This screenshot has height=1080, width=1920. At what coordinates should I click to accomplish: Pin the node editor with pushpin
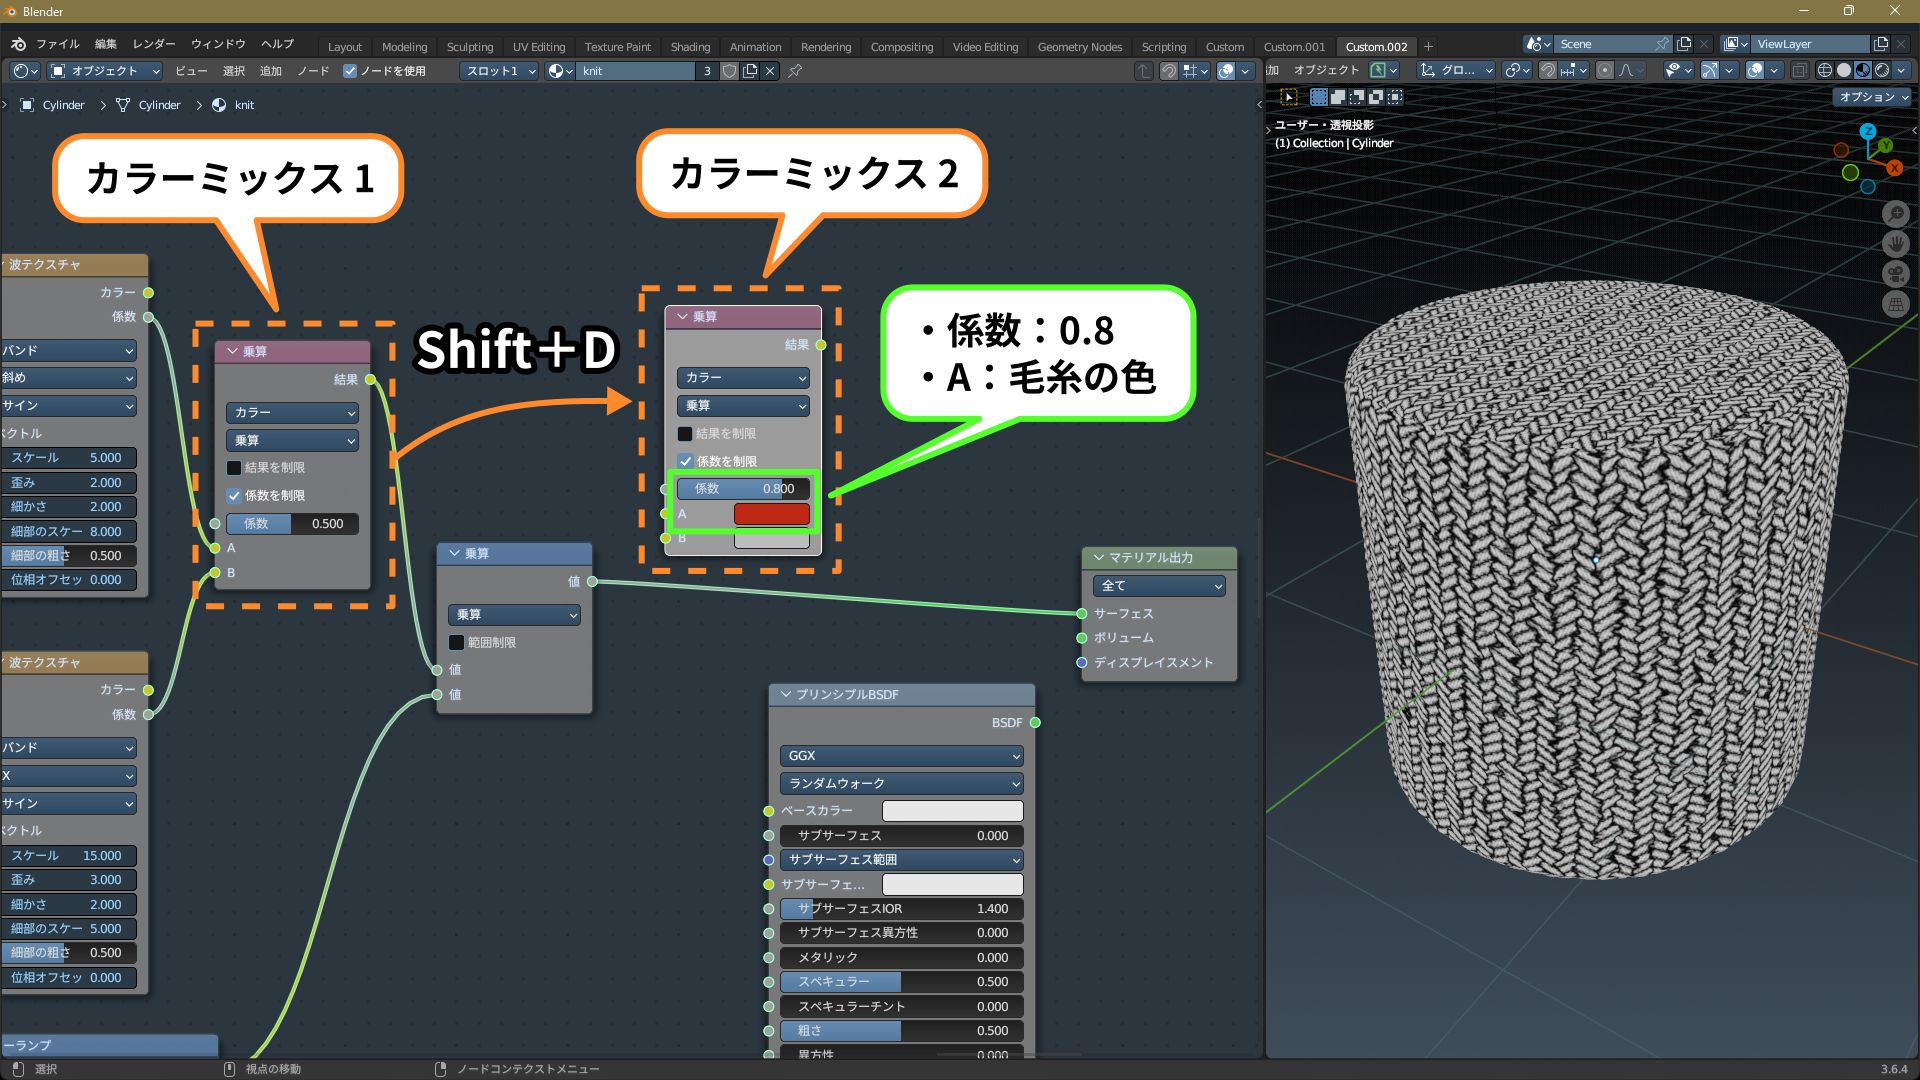(795, 71)
